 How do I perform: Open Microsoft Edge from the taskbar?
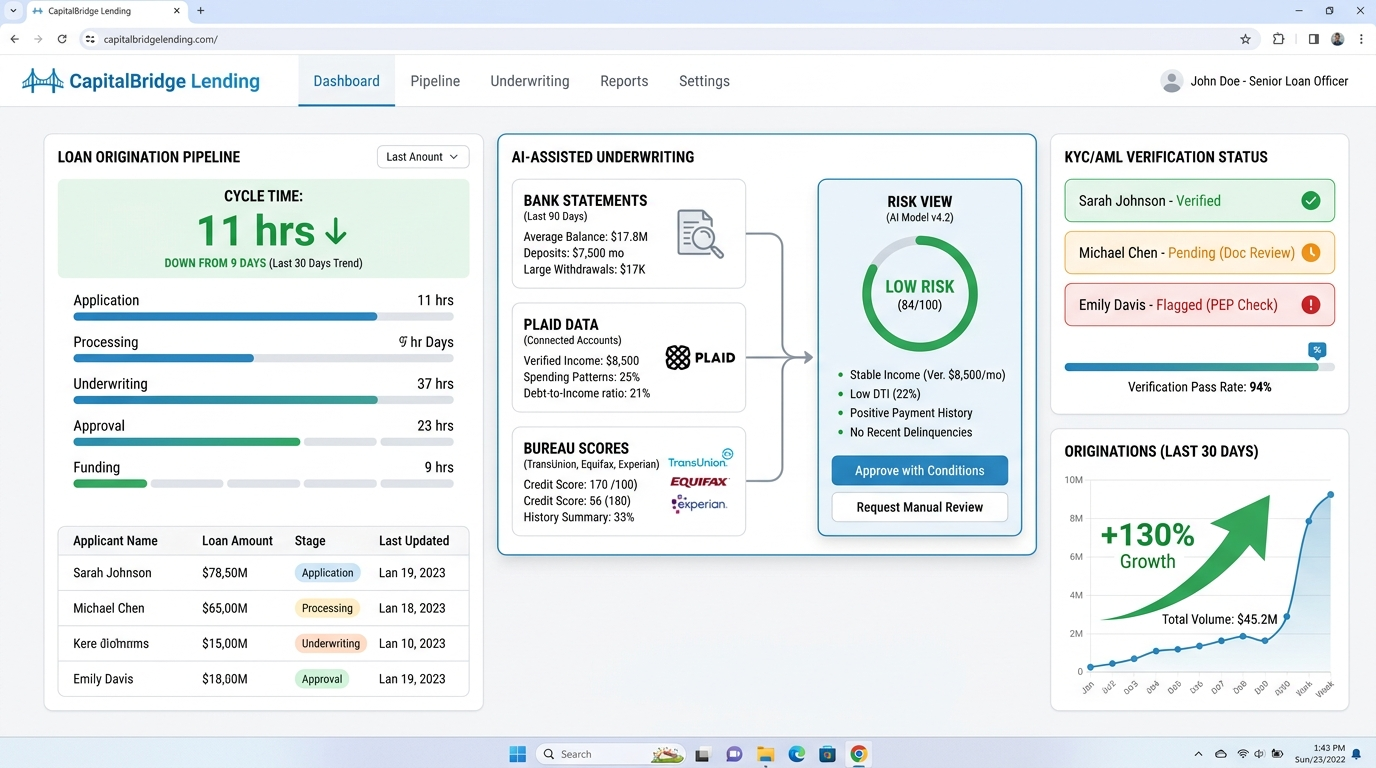(796, 754)
